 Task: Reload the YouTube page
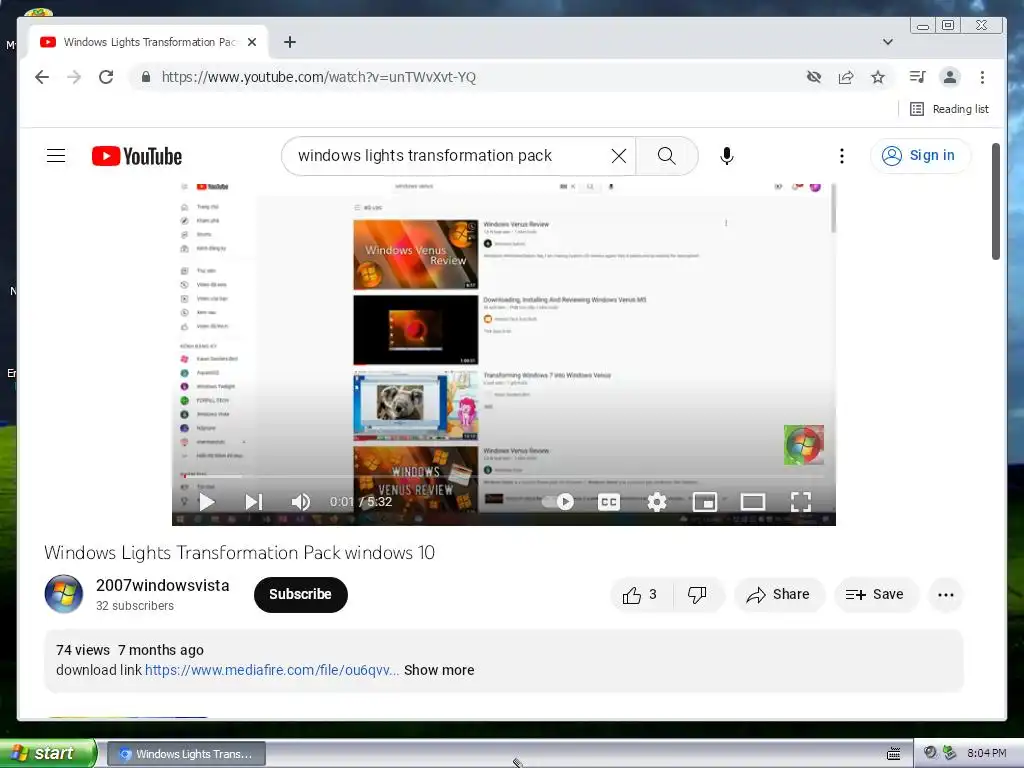pos(106,77)
